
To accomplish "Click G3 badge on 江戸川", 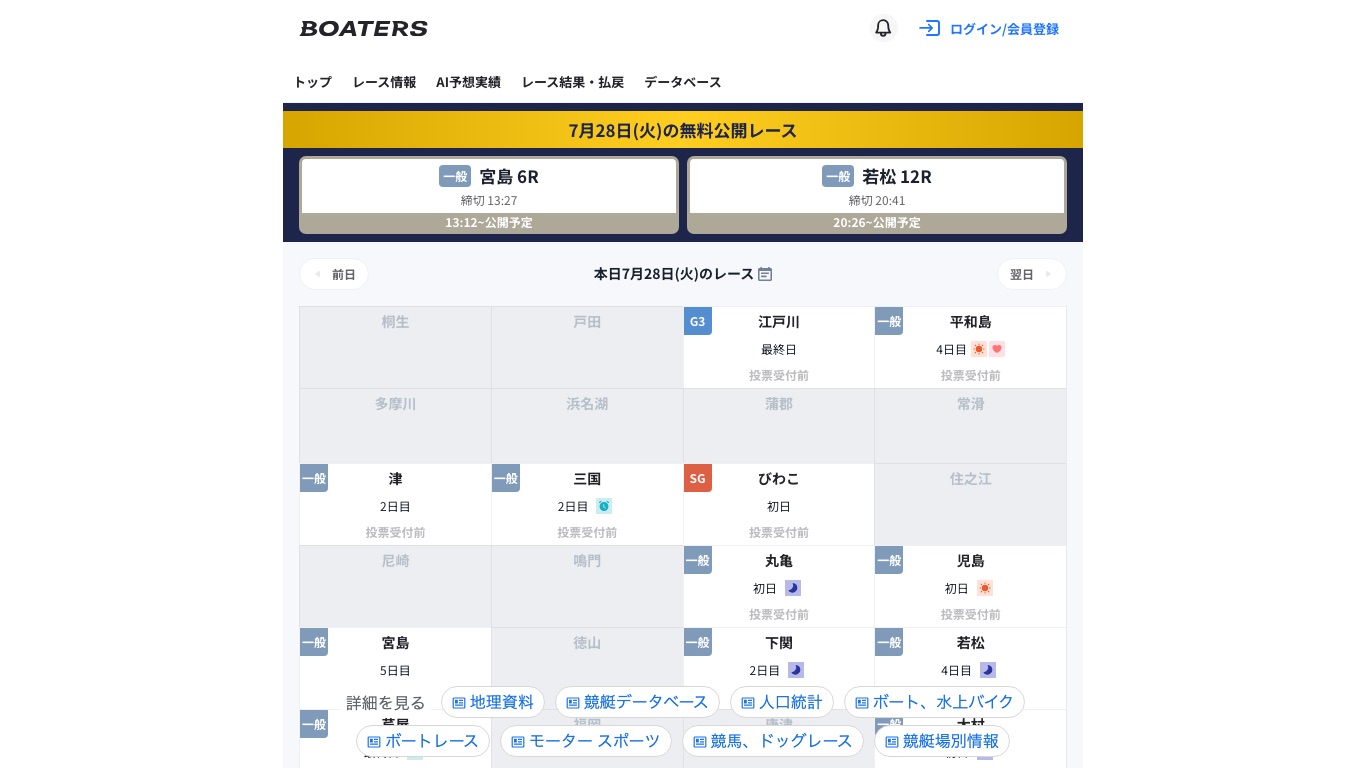I will pyautogui.click(x=698, y=321).
